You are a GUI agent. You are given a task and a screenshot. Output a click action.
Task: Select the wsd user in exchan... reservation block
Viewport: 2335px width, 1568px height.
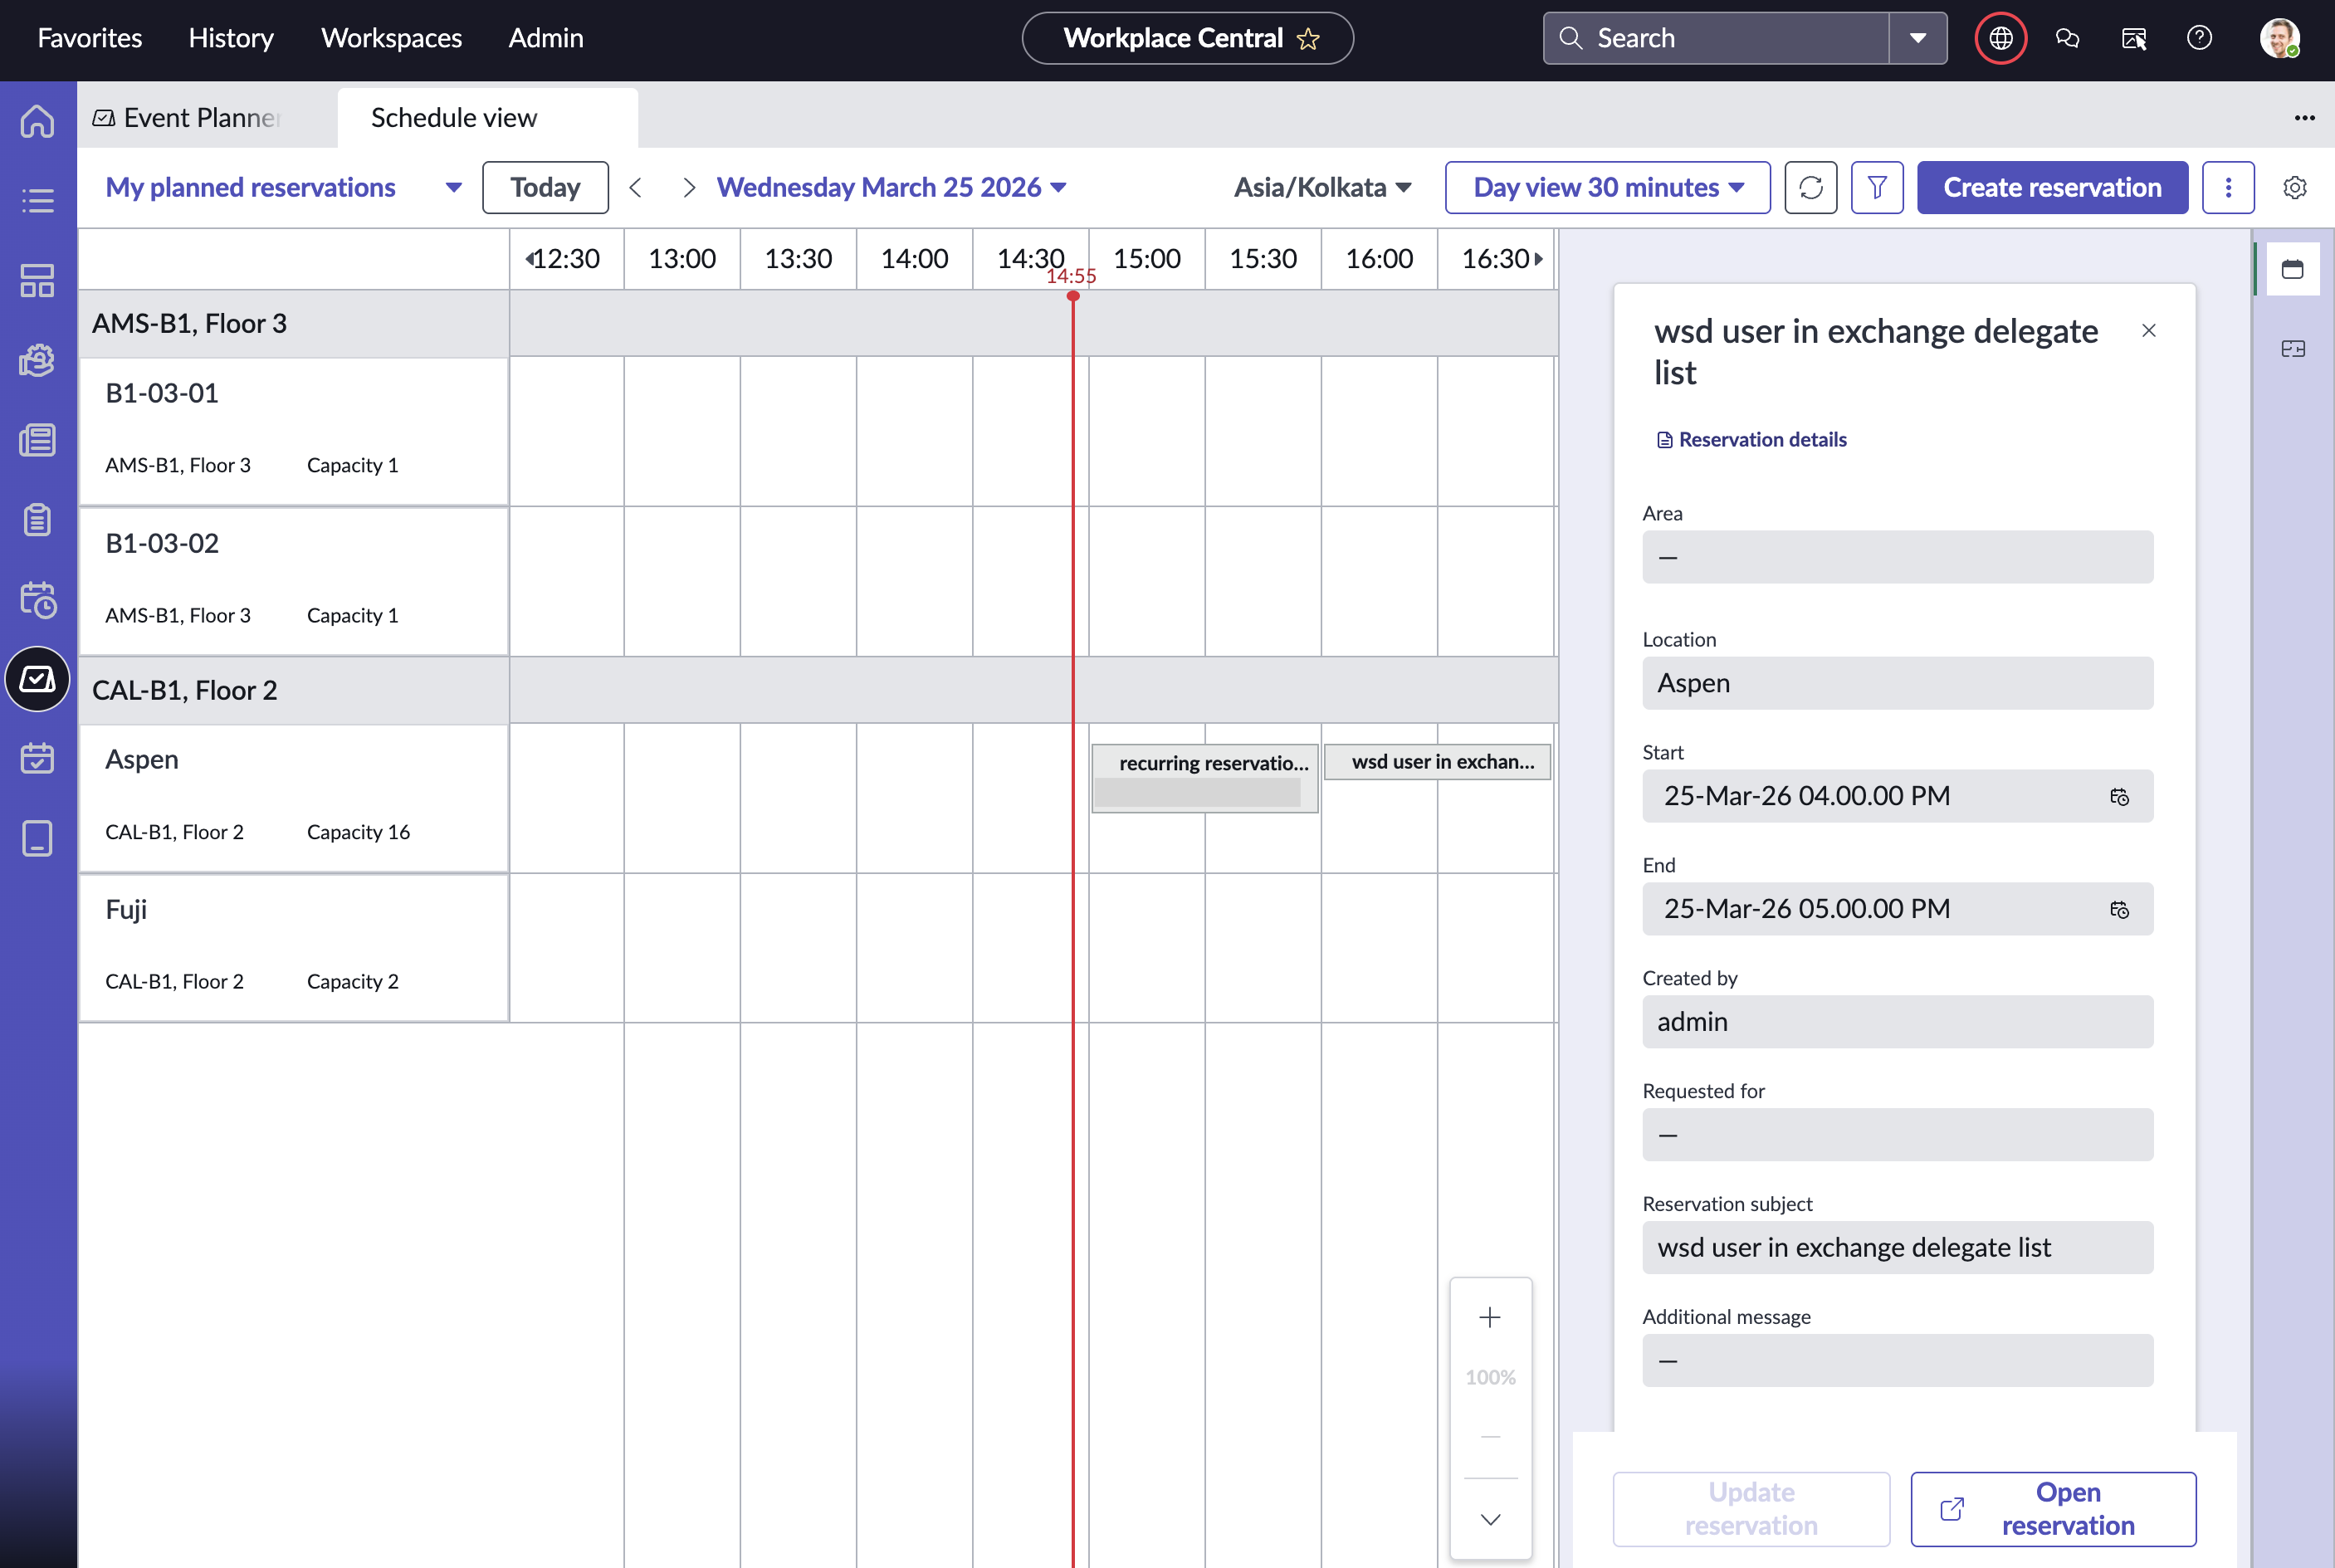[x=1437, y=762]
